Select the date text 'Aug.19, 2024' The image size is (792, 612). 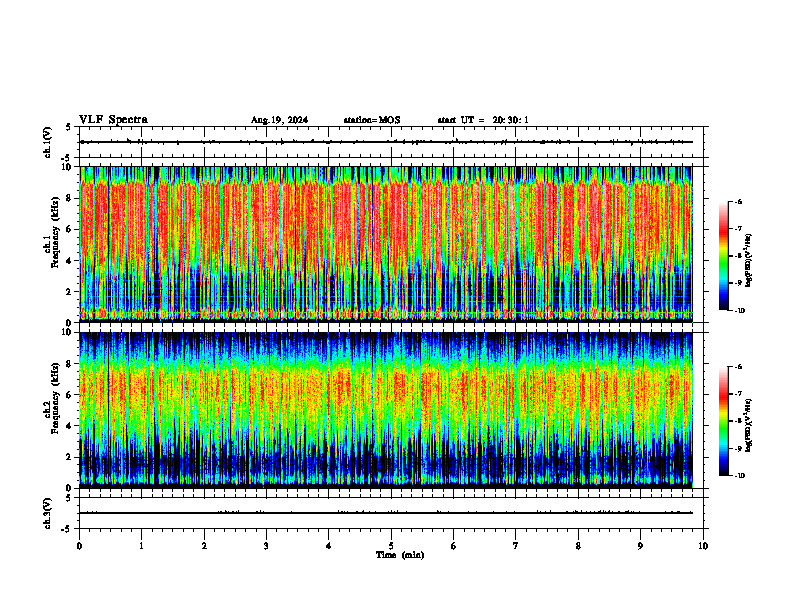[x=279, y=120]
